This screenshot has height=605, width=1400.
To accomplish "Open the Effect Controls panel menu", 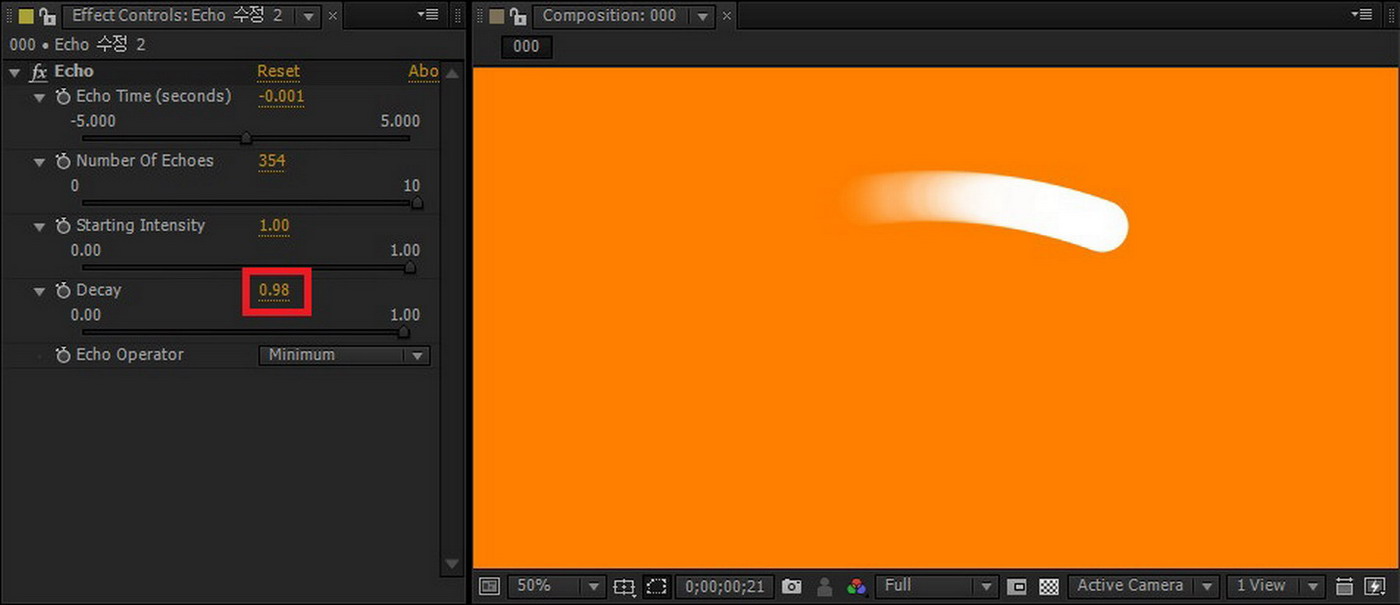I will click(429, 15).
